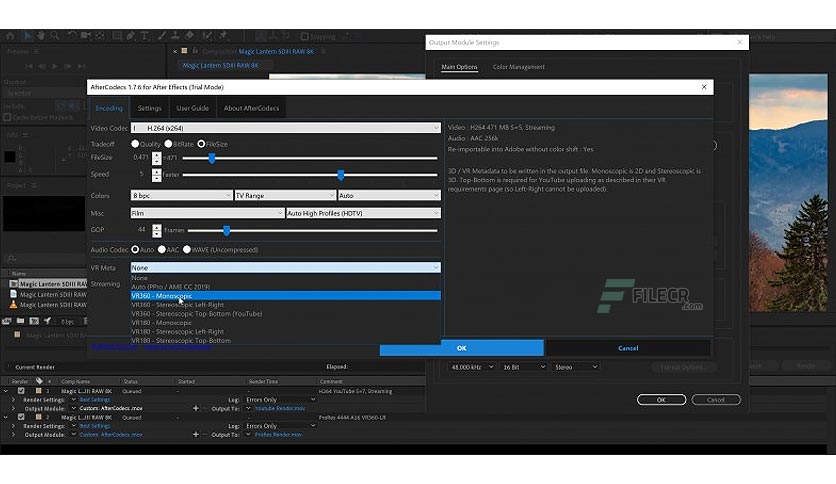
Task: Select the BitRate tradeoff radio button
Action: click(x=168, y=144)
